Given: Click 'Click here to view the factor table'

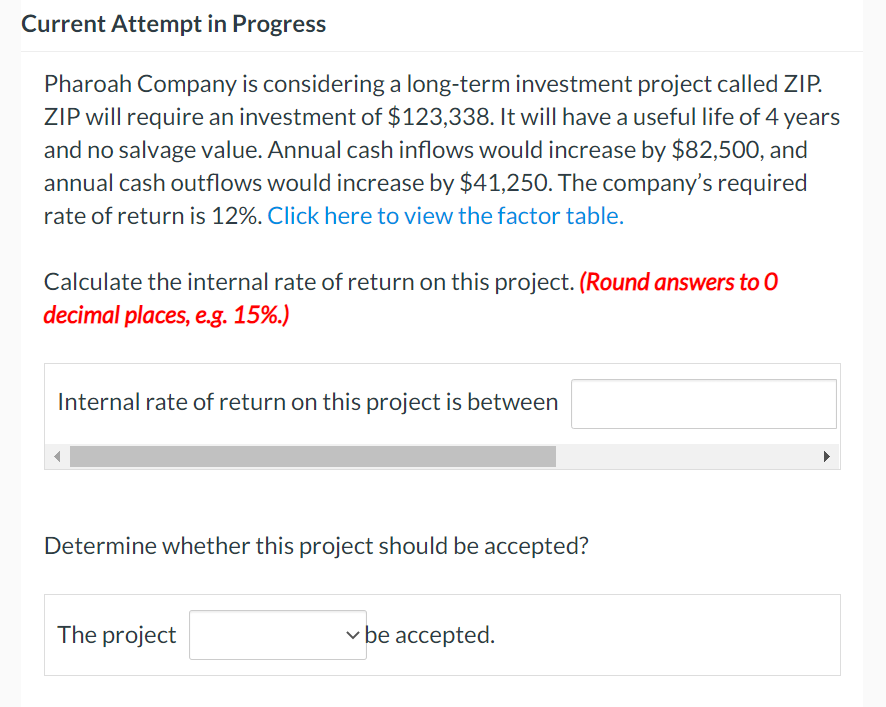Looking at the screenshot, I should (x=445, y=215).
